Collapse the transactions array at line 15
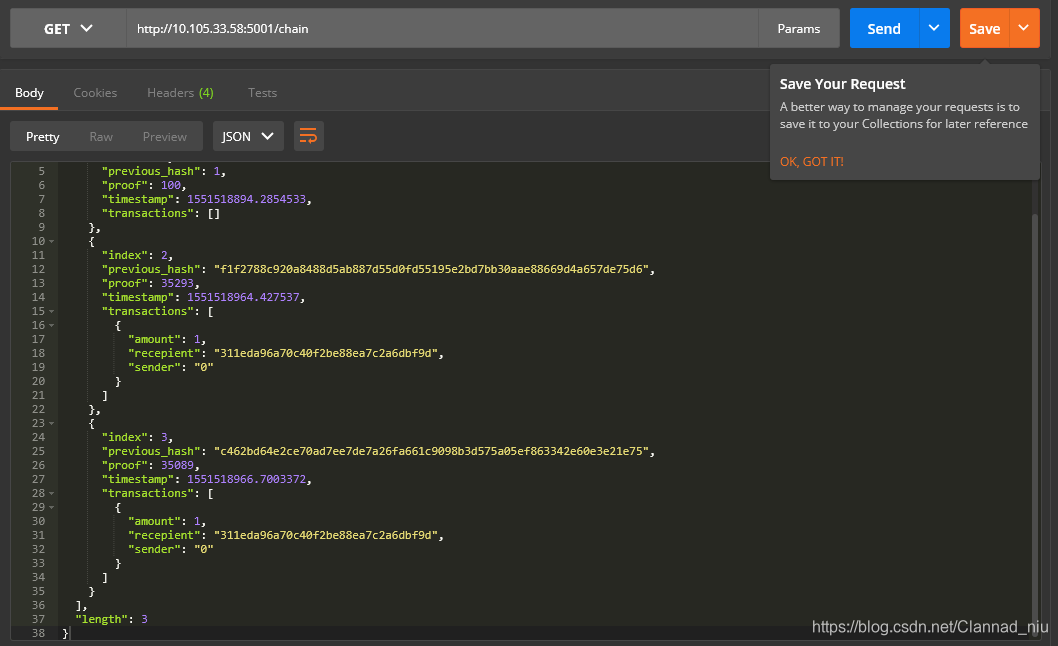 pos(51,312)
